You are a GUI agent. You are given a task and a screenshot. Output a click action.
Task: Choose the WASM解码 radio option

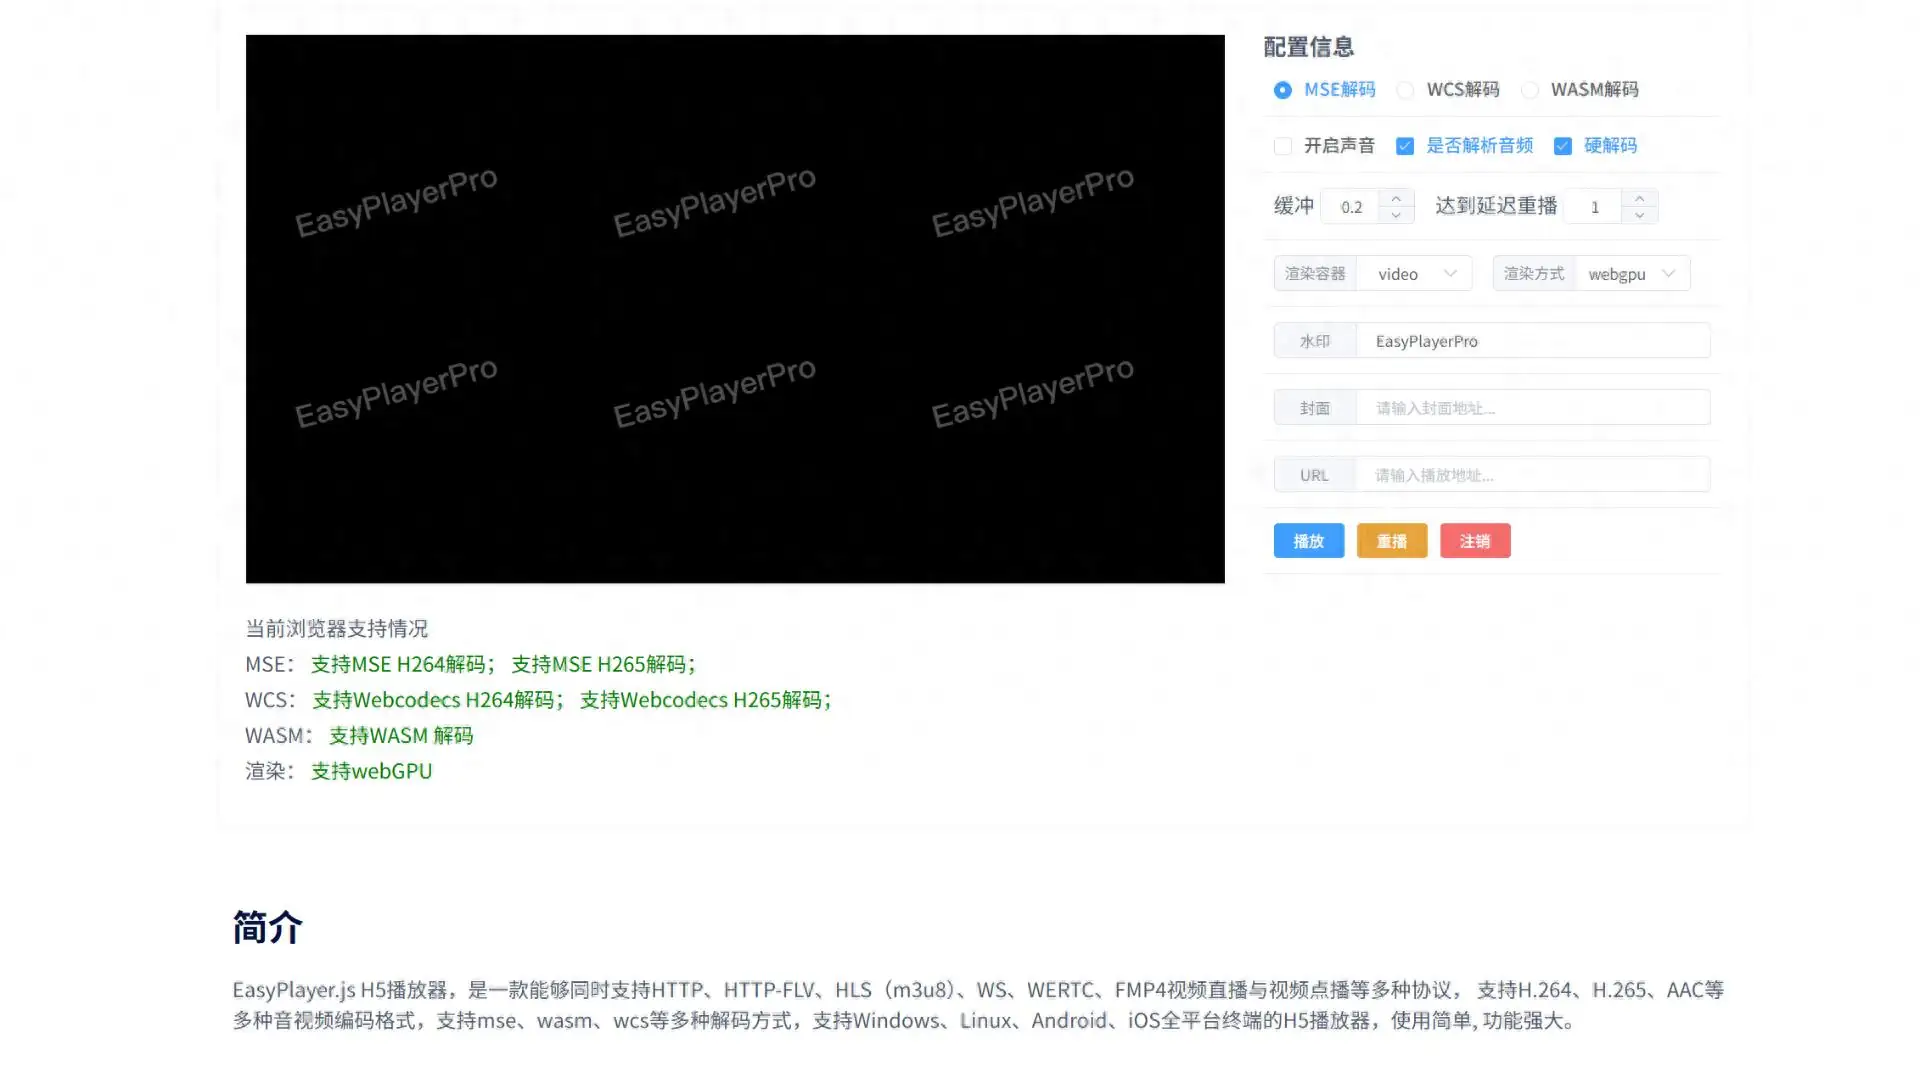(x=1530, y=90)
